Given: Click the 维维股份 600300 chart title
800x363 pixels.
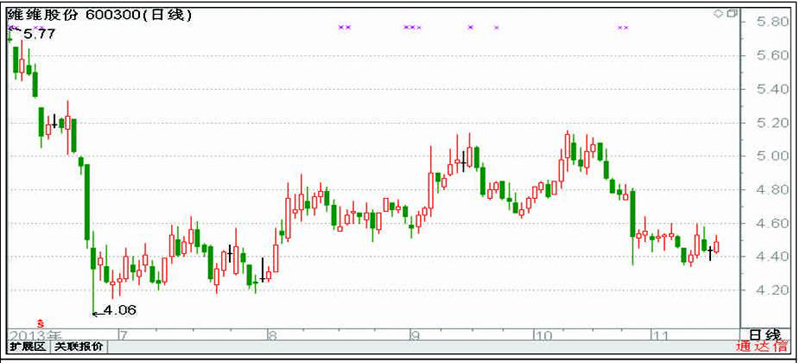Looking at the screenshot, I should pos(99,15).
